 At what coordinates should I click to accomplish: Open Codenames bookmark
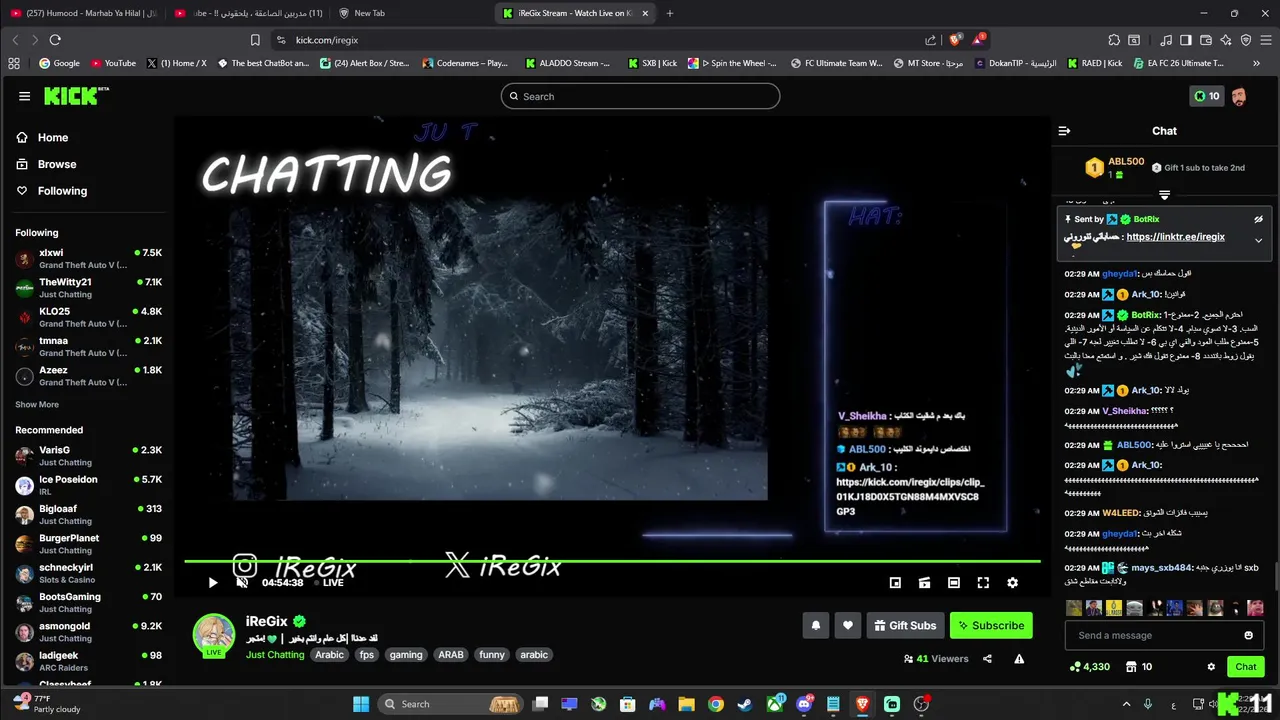pyautogui.click(x=465, y=63)
